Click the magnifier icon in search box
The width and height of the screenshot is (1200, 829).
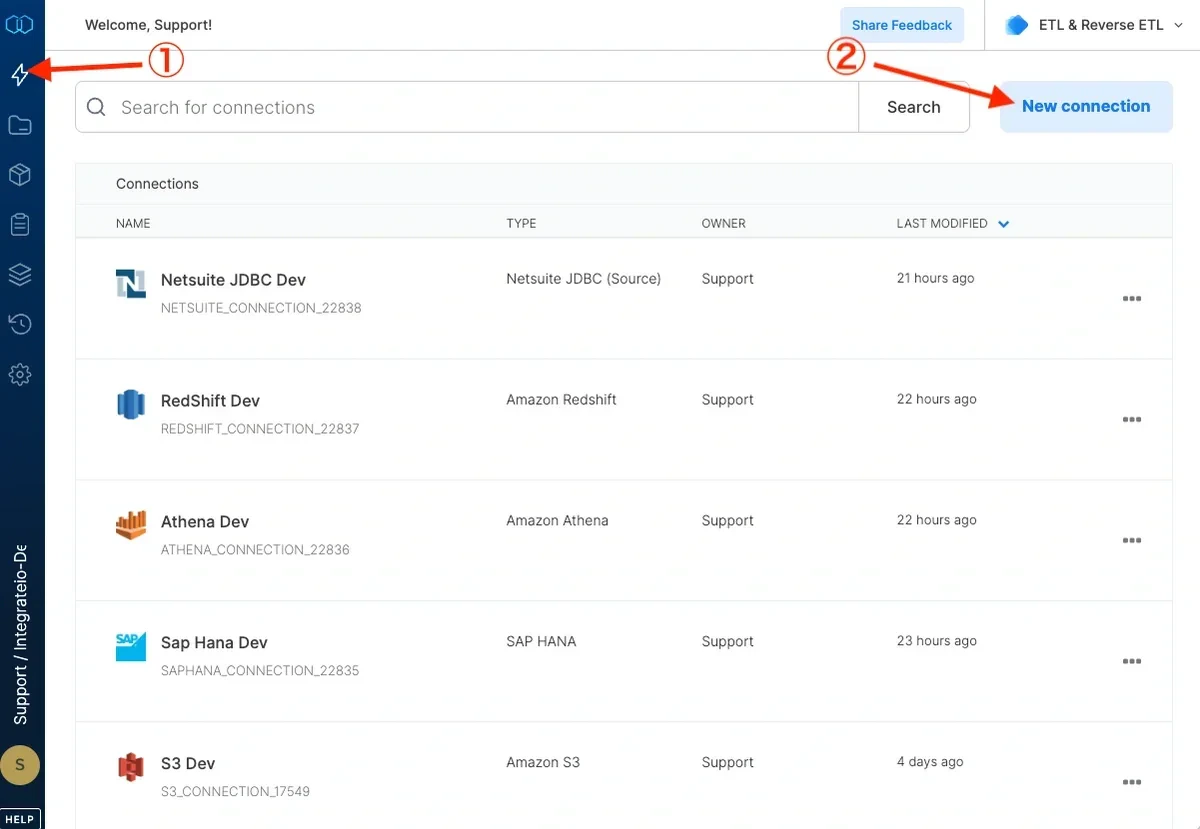click(x=96, y=107)
